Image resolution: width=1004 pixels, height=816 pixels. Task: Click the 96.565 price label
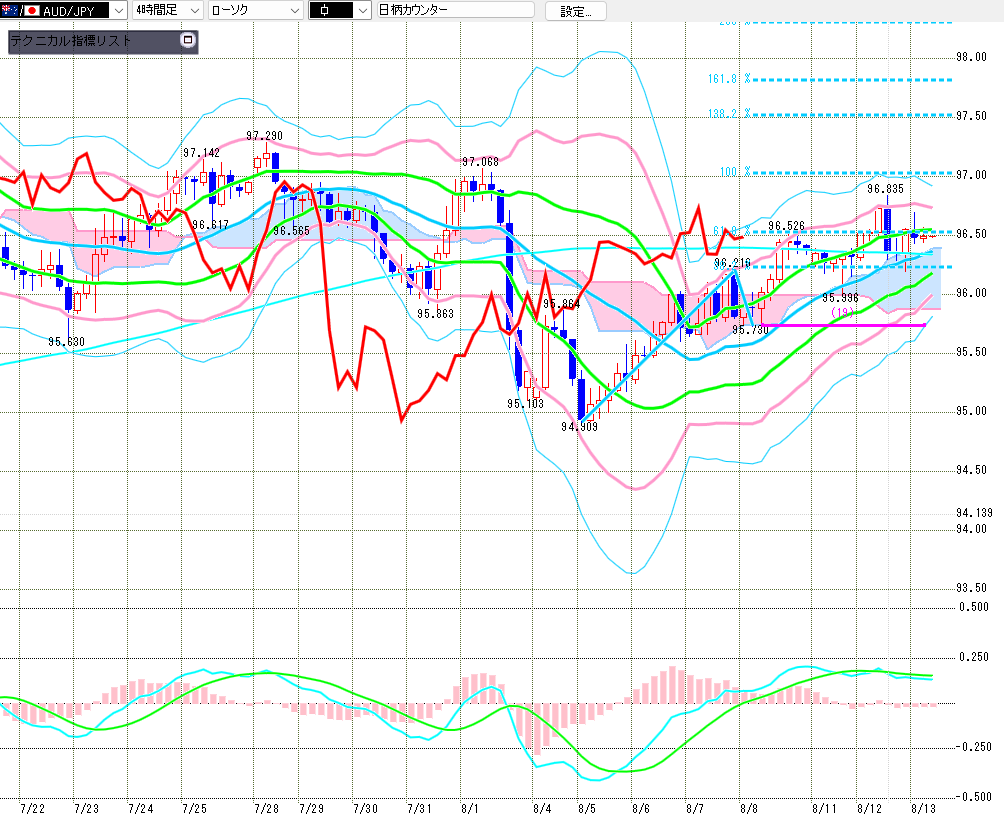(x=291, y=231)
